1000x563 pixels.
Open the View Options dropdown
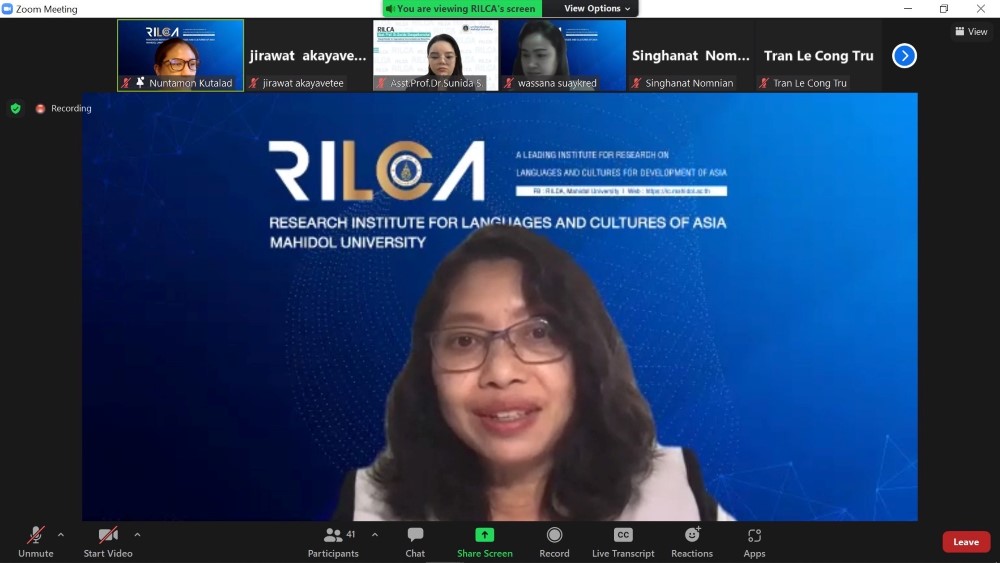coord(597,8)
